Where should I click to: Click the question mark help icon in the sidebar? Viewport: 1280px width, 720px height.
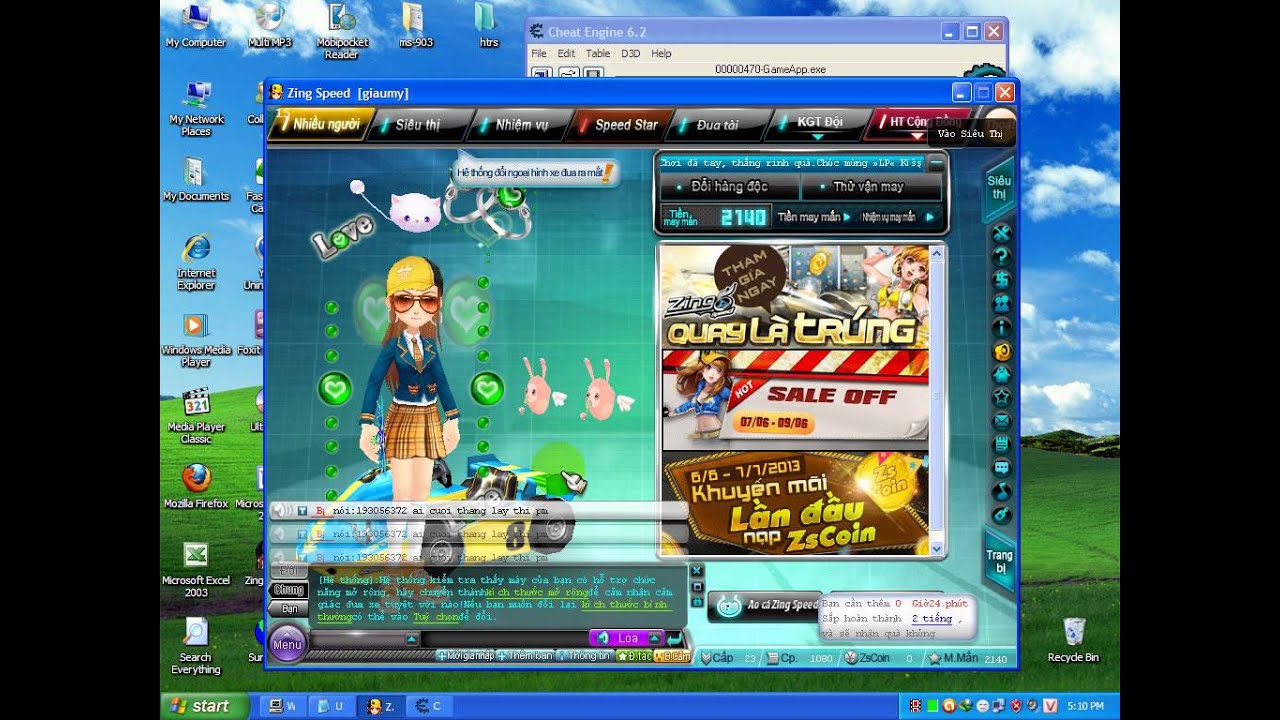click(1001, 256)
